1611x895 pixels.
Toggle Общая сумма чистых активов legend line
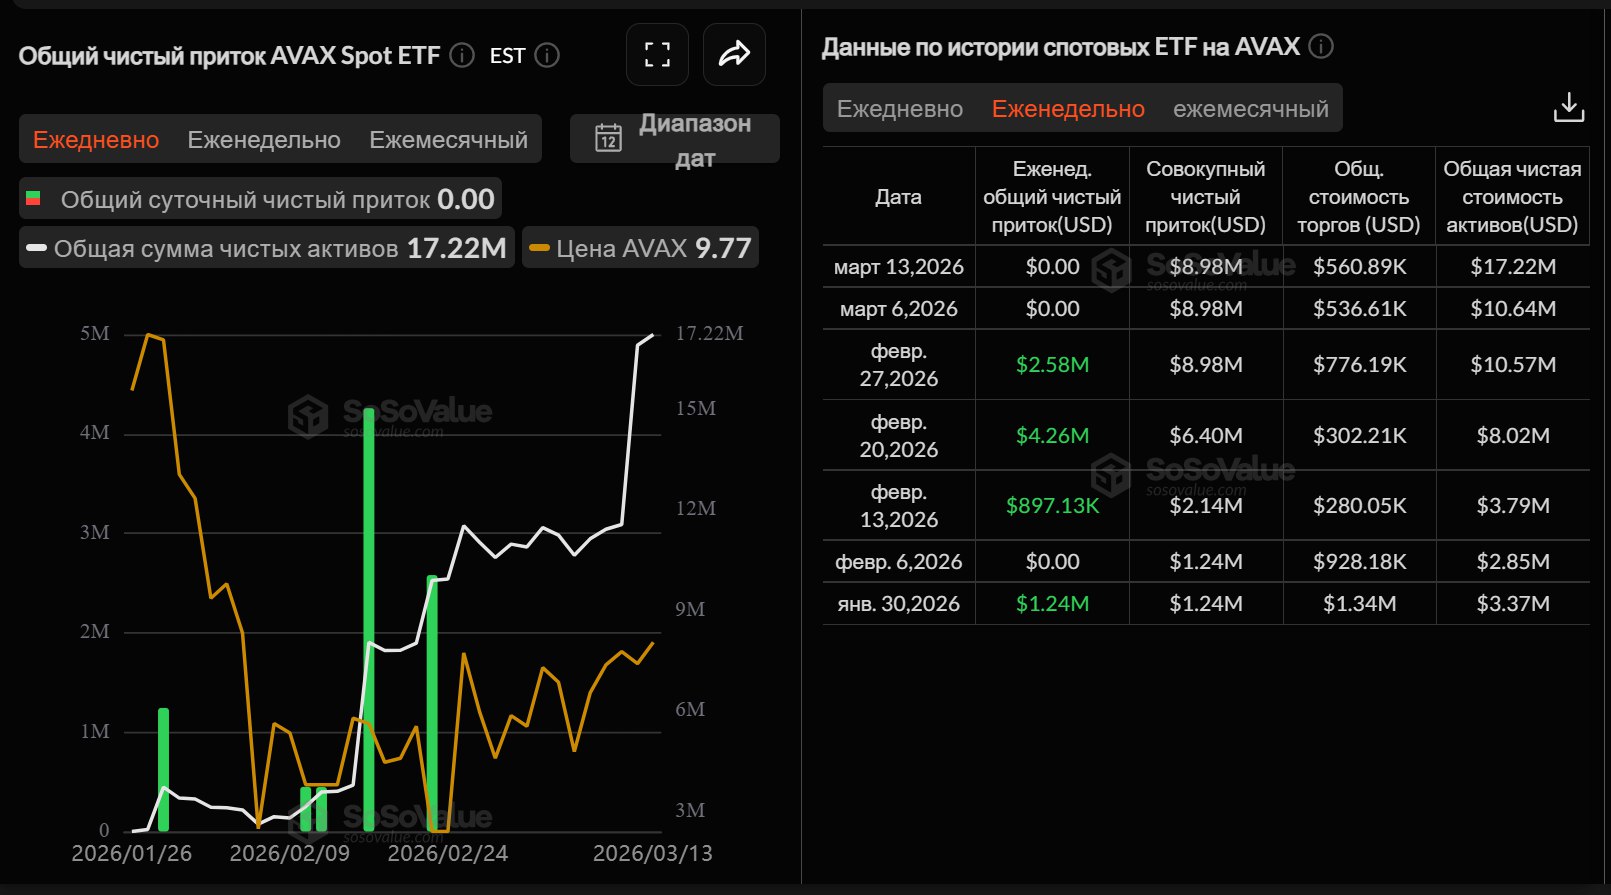tap(266, 248)
